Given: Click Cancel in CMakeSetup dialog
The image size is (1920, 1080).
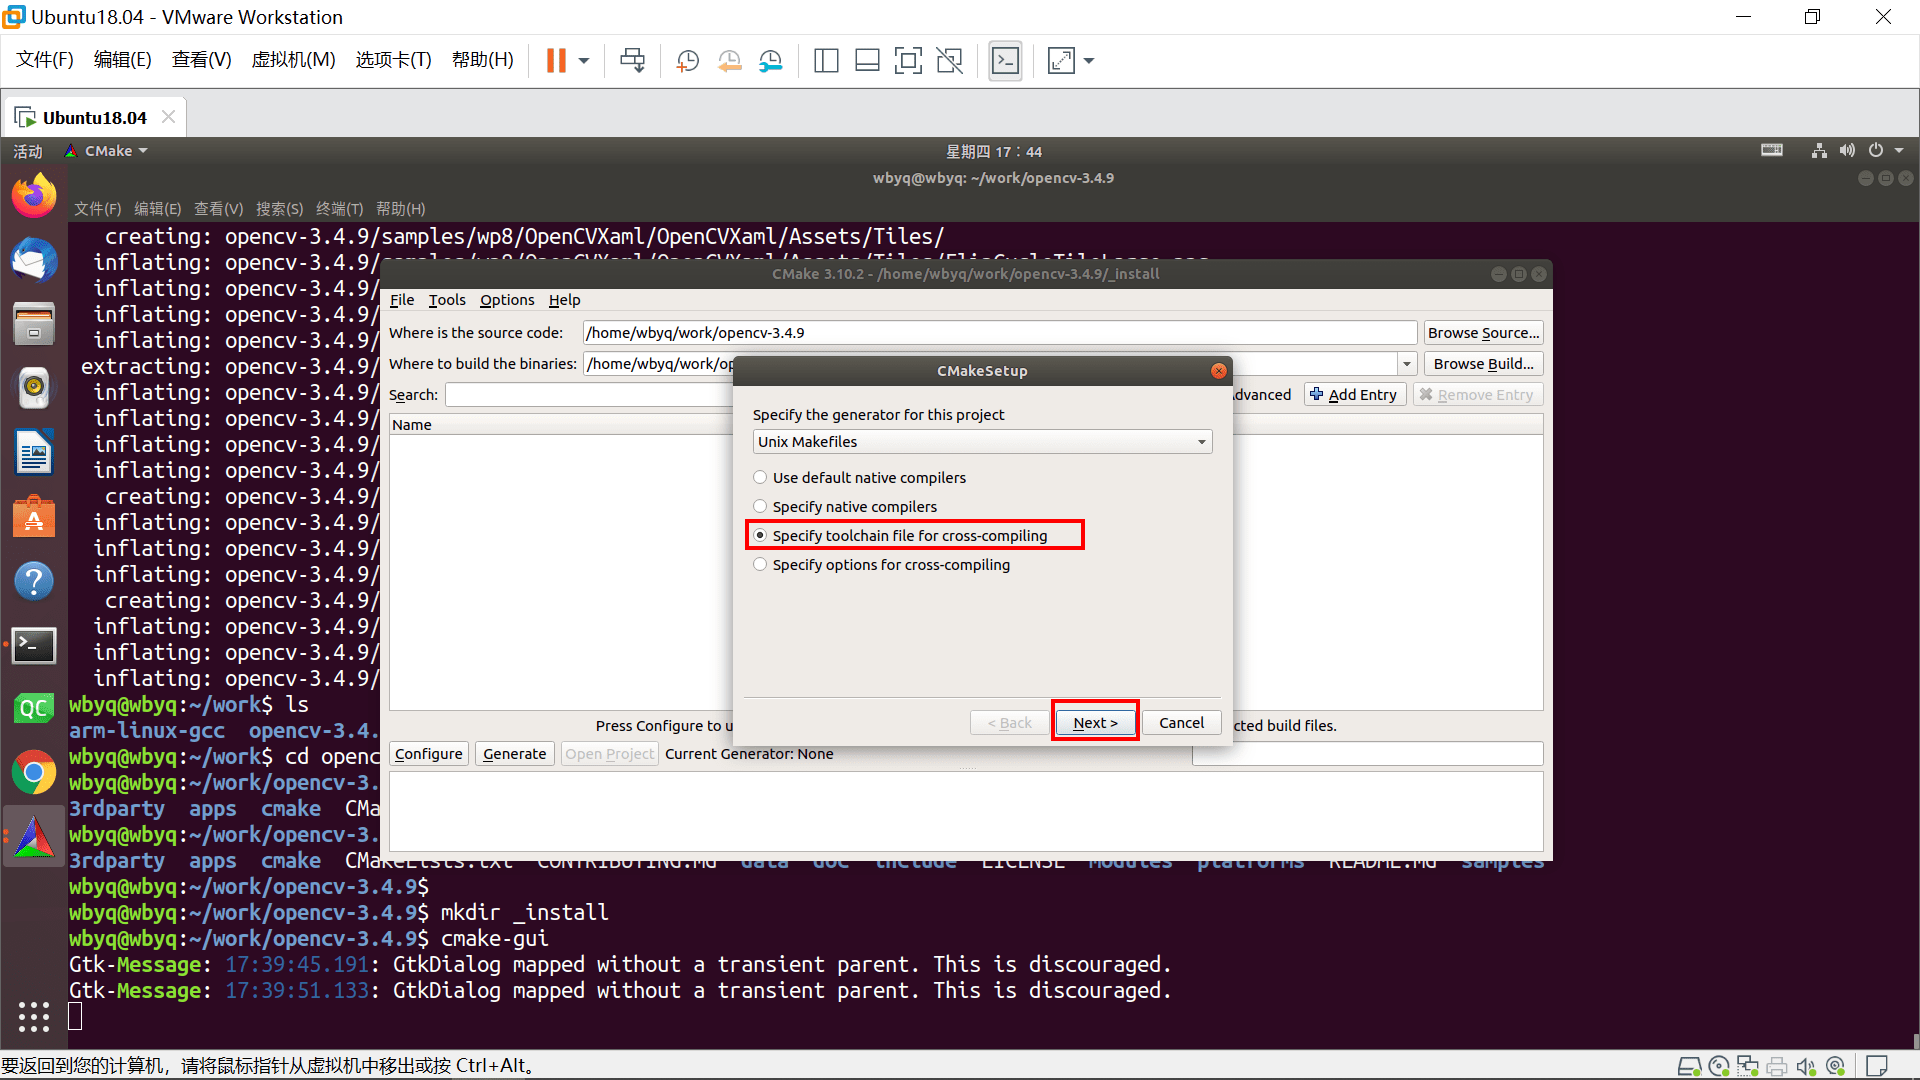Looking at the screenshot, I should [1181, 723].
